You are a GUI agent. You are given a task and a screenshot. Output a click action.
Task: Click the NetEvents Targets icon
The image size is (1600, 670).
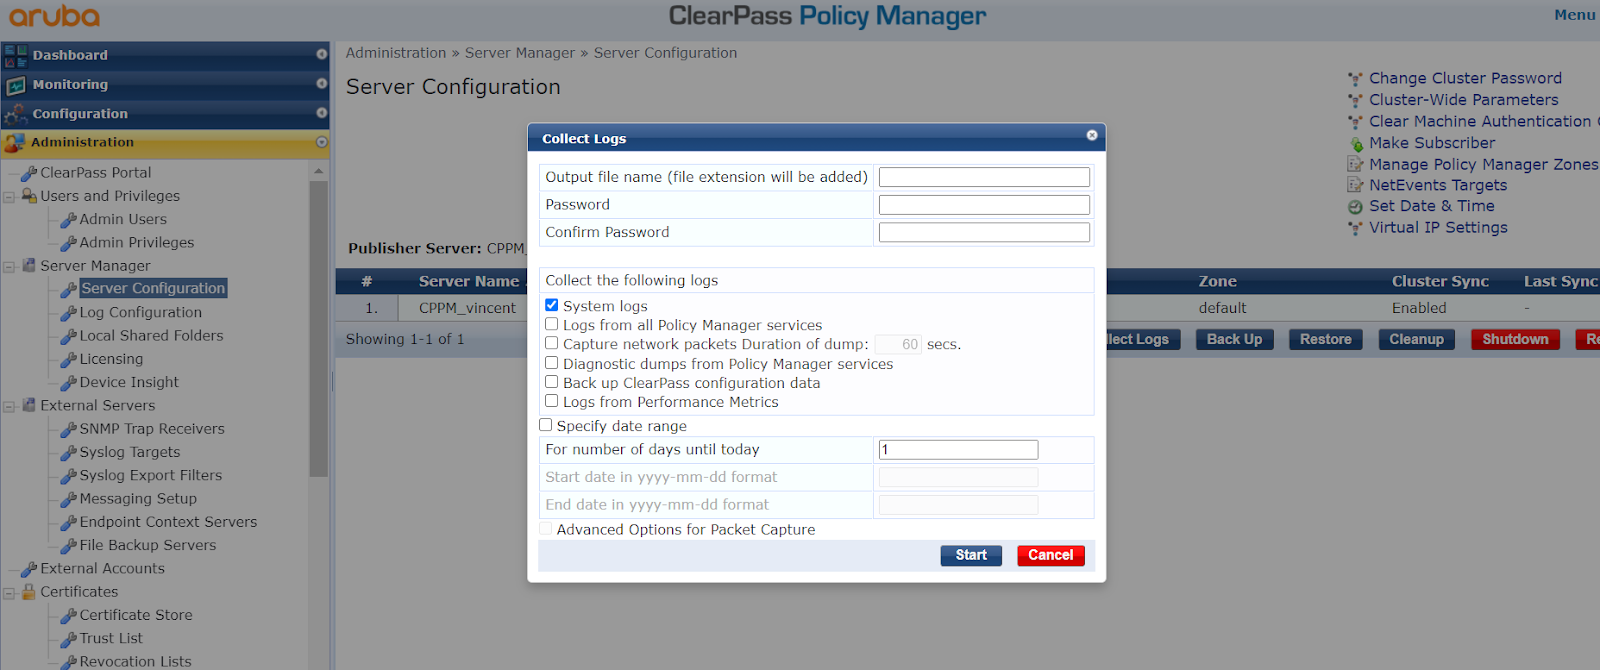pyautogui.click(x=1355, y=186)
